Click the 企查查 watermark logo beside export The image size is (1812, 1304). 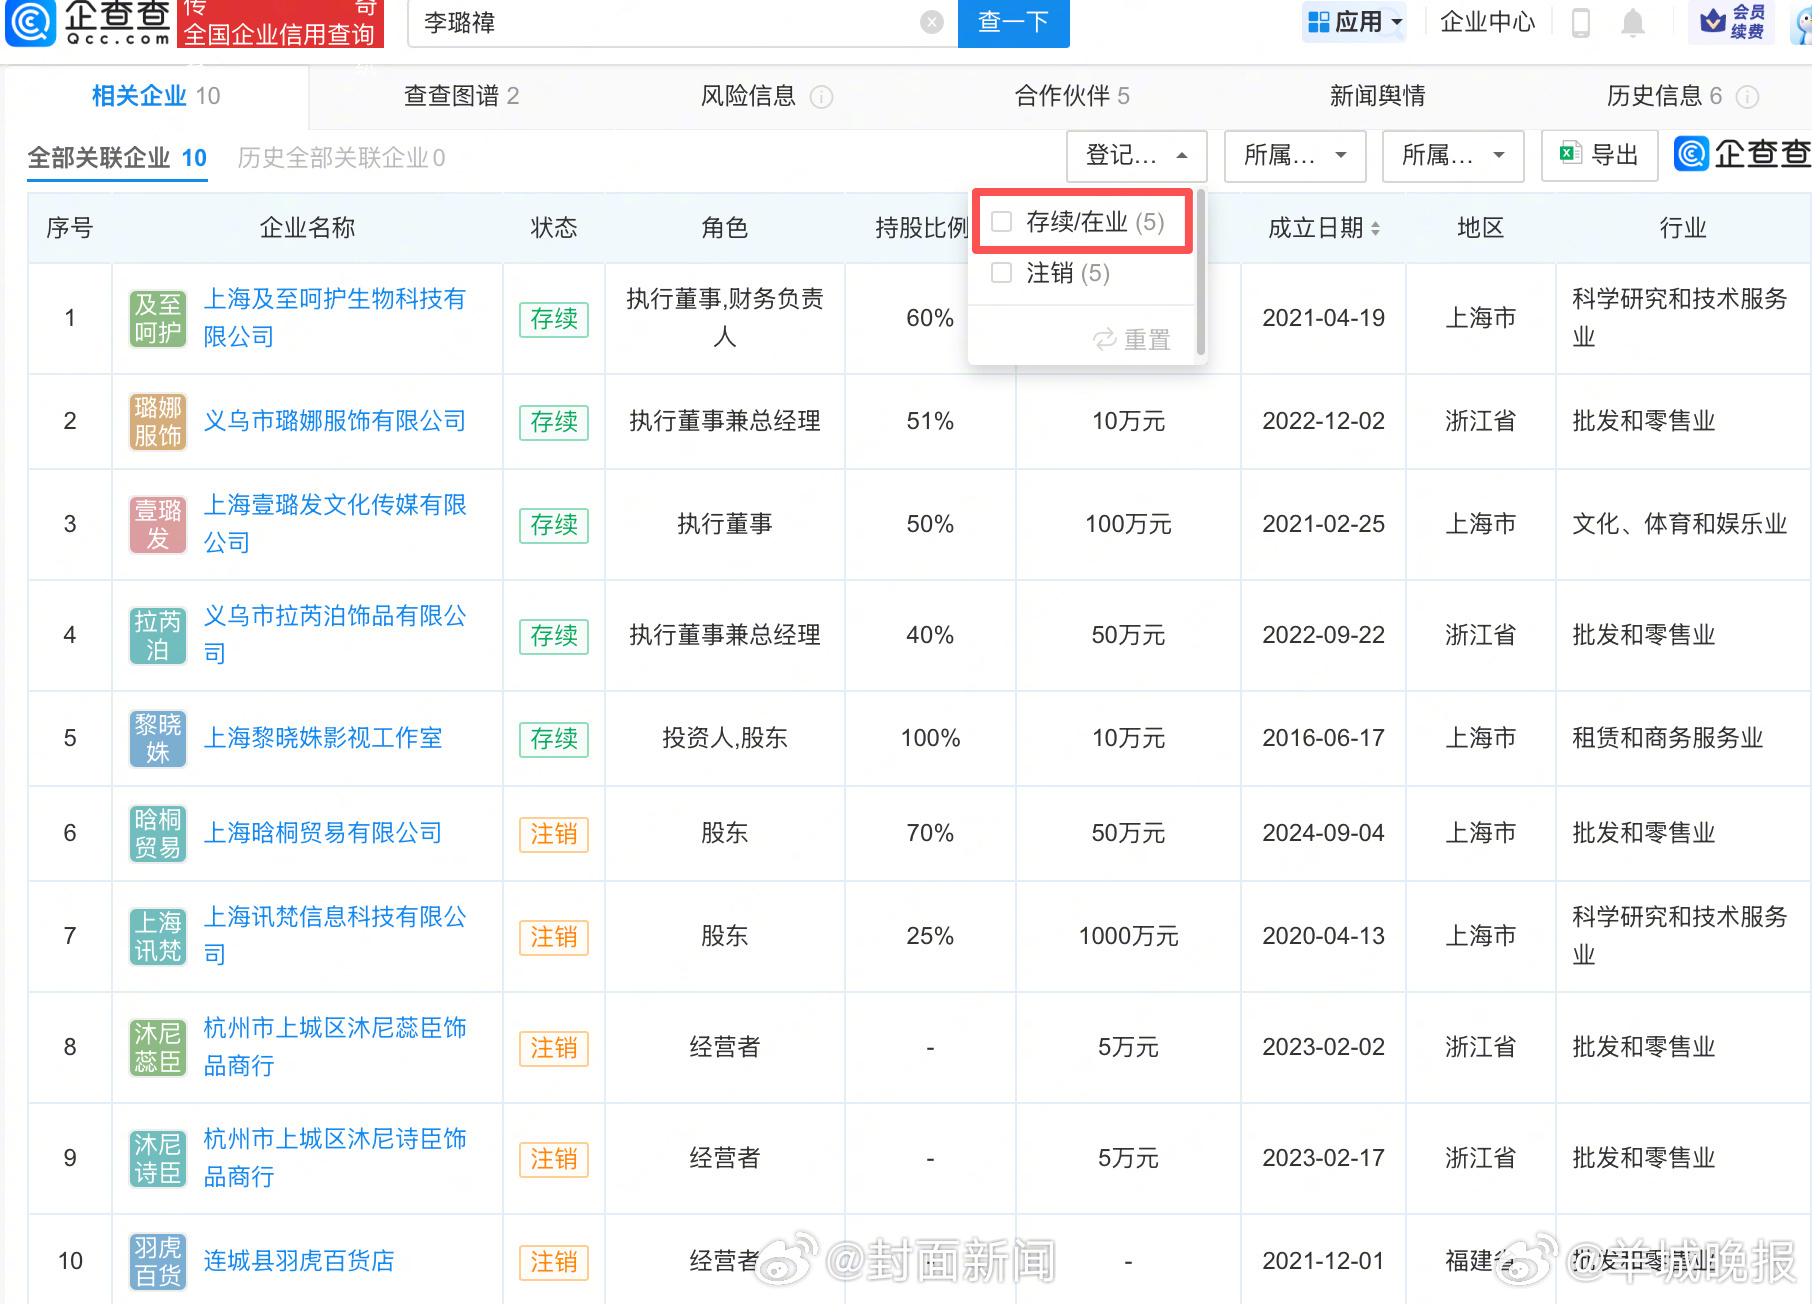pyautogui.click(x=1742, y=154)
